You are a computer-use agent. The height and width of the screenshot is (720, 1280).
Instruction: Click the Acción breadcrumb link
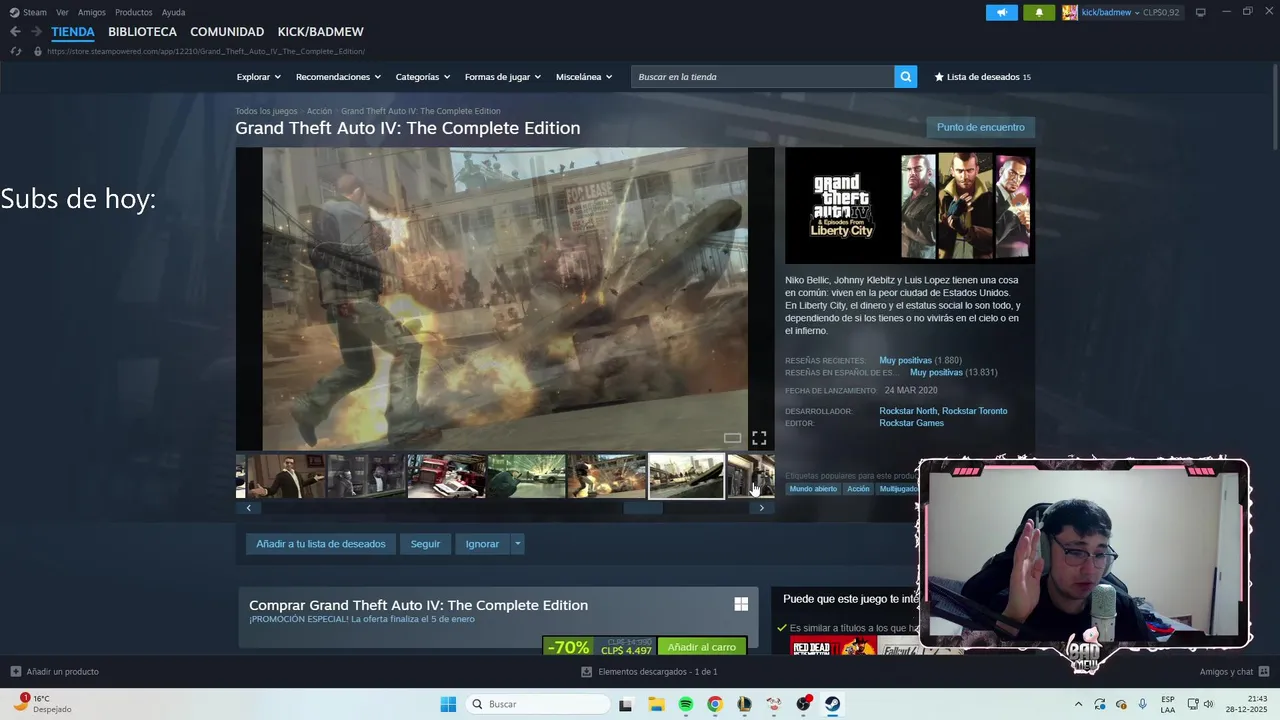(x=319, y=111)
